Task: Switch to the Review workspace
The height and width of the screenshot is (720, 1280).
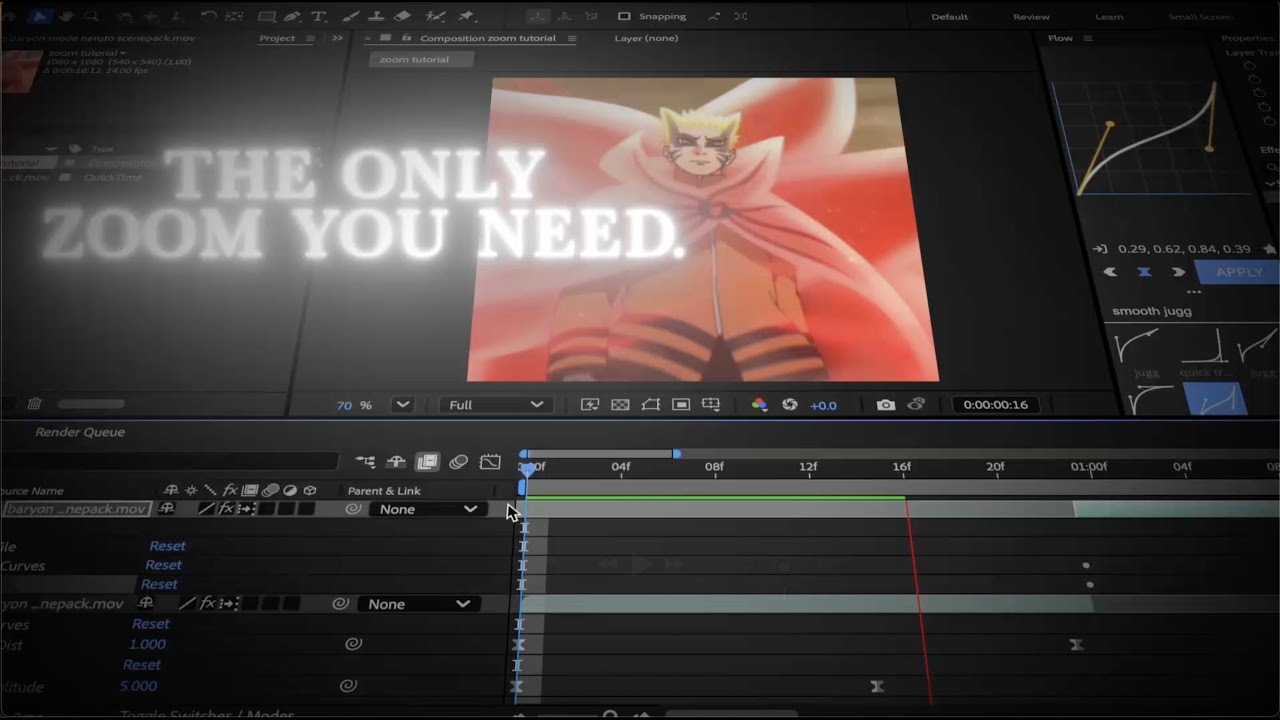Action: 1031,16
